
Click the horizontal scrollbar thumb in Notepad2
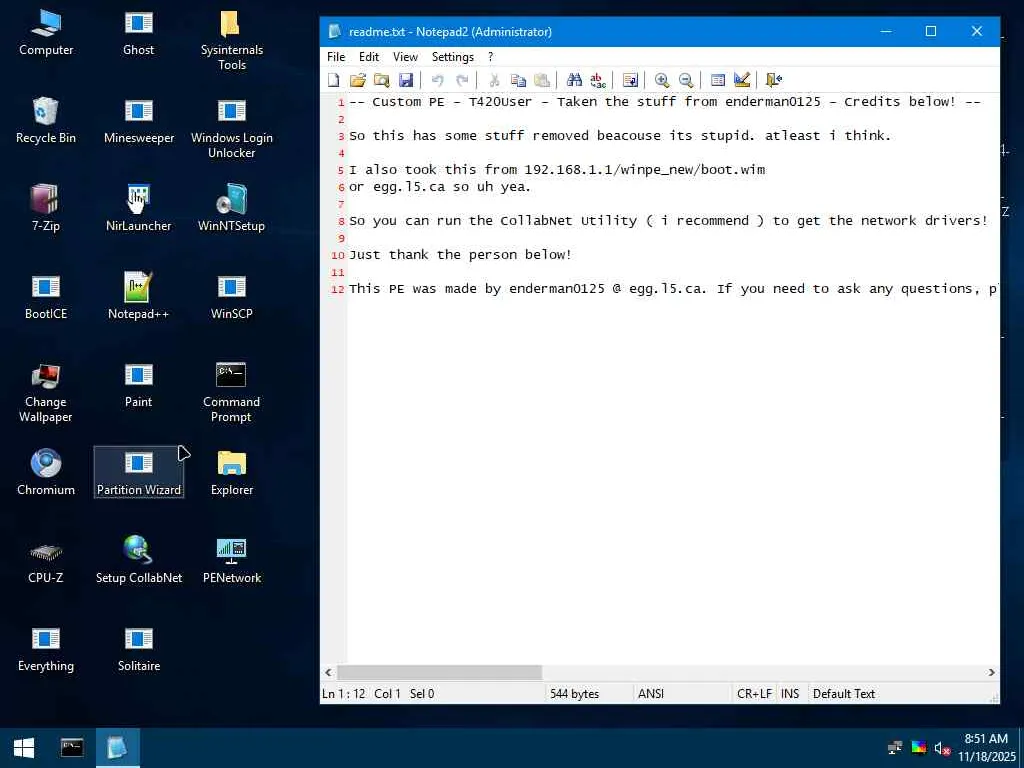coord(439,672)
